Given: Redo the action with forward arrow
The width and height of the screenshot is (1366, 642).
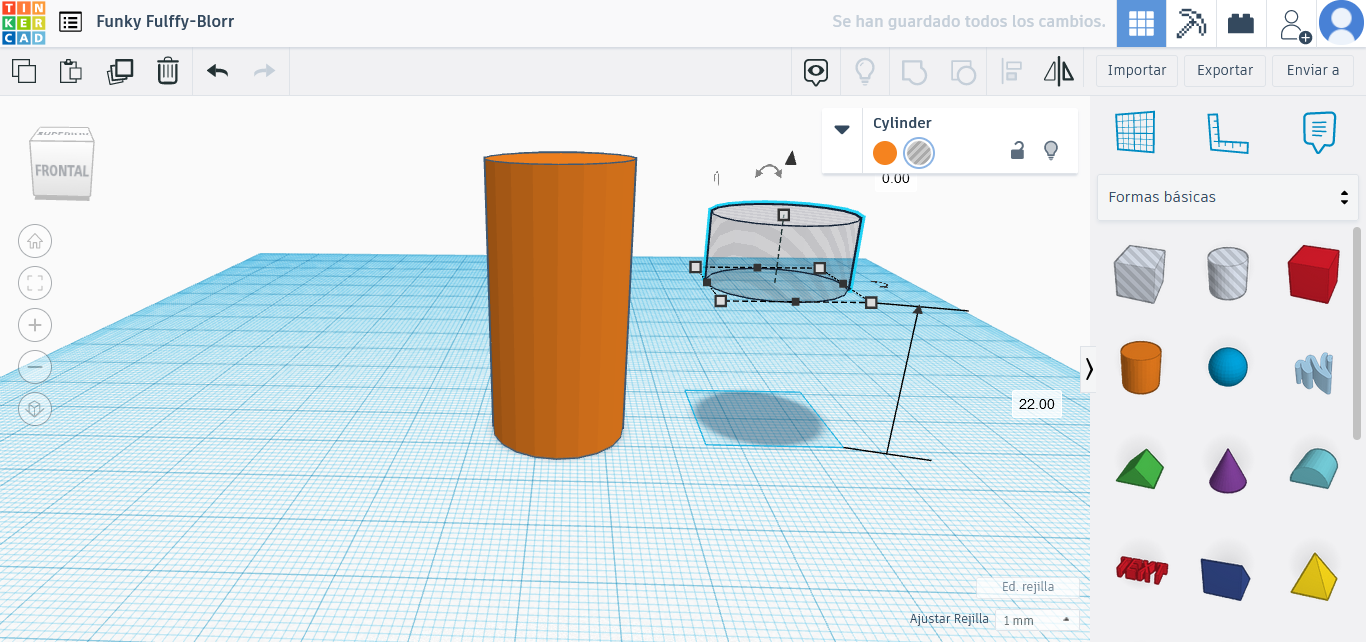Looking at the screenshot, I should (264, 71).
